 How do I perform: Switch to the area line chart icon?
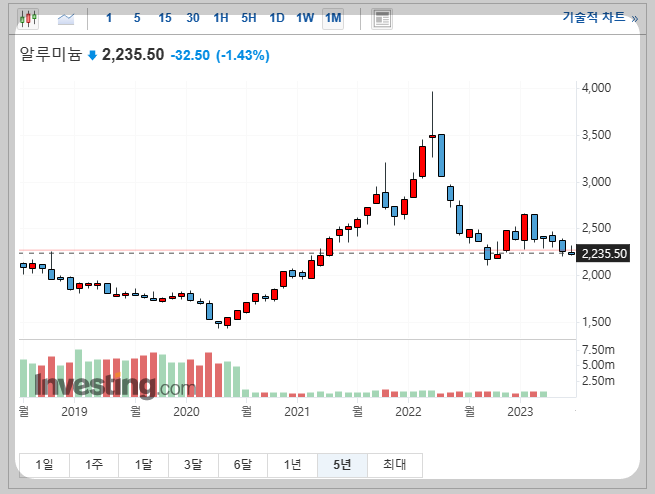coord(66,18)
